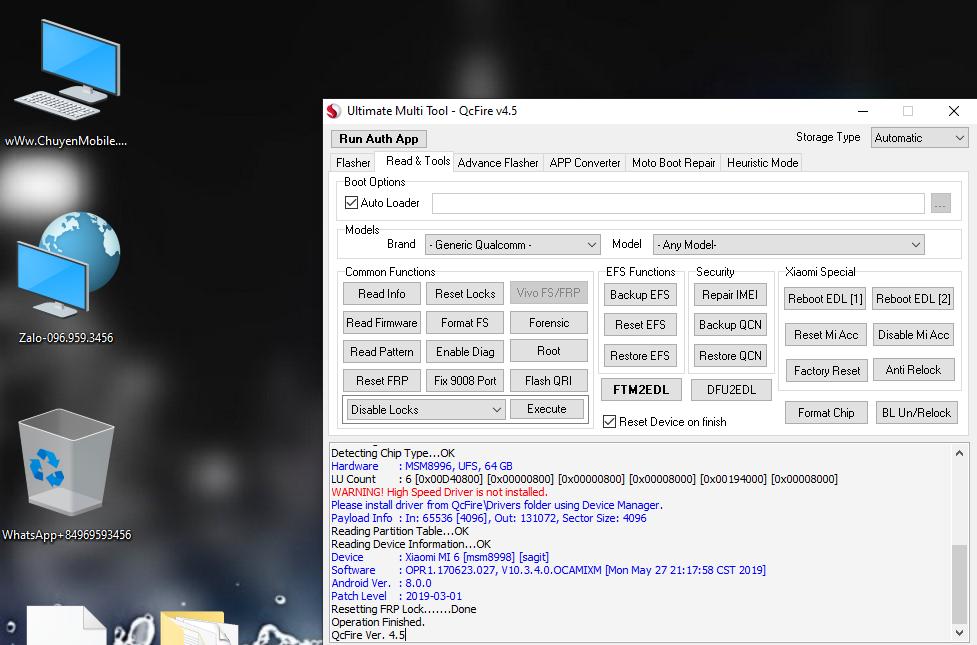Image resolution: width=977 pixels, height=645 pixels.
Task: Click the Run Auth App button
Action: (x=379, y=139)
